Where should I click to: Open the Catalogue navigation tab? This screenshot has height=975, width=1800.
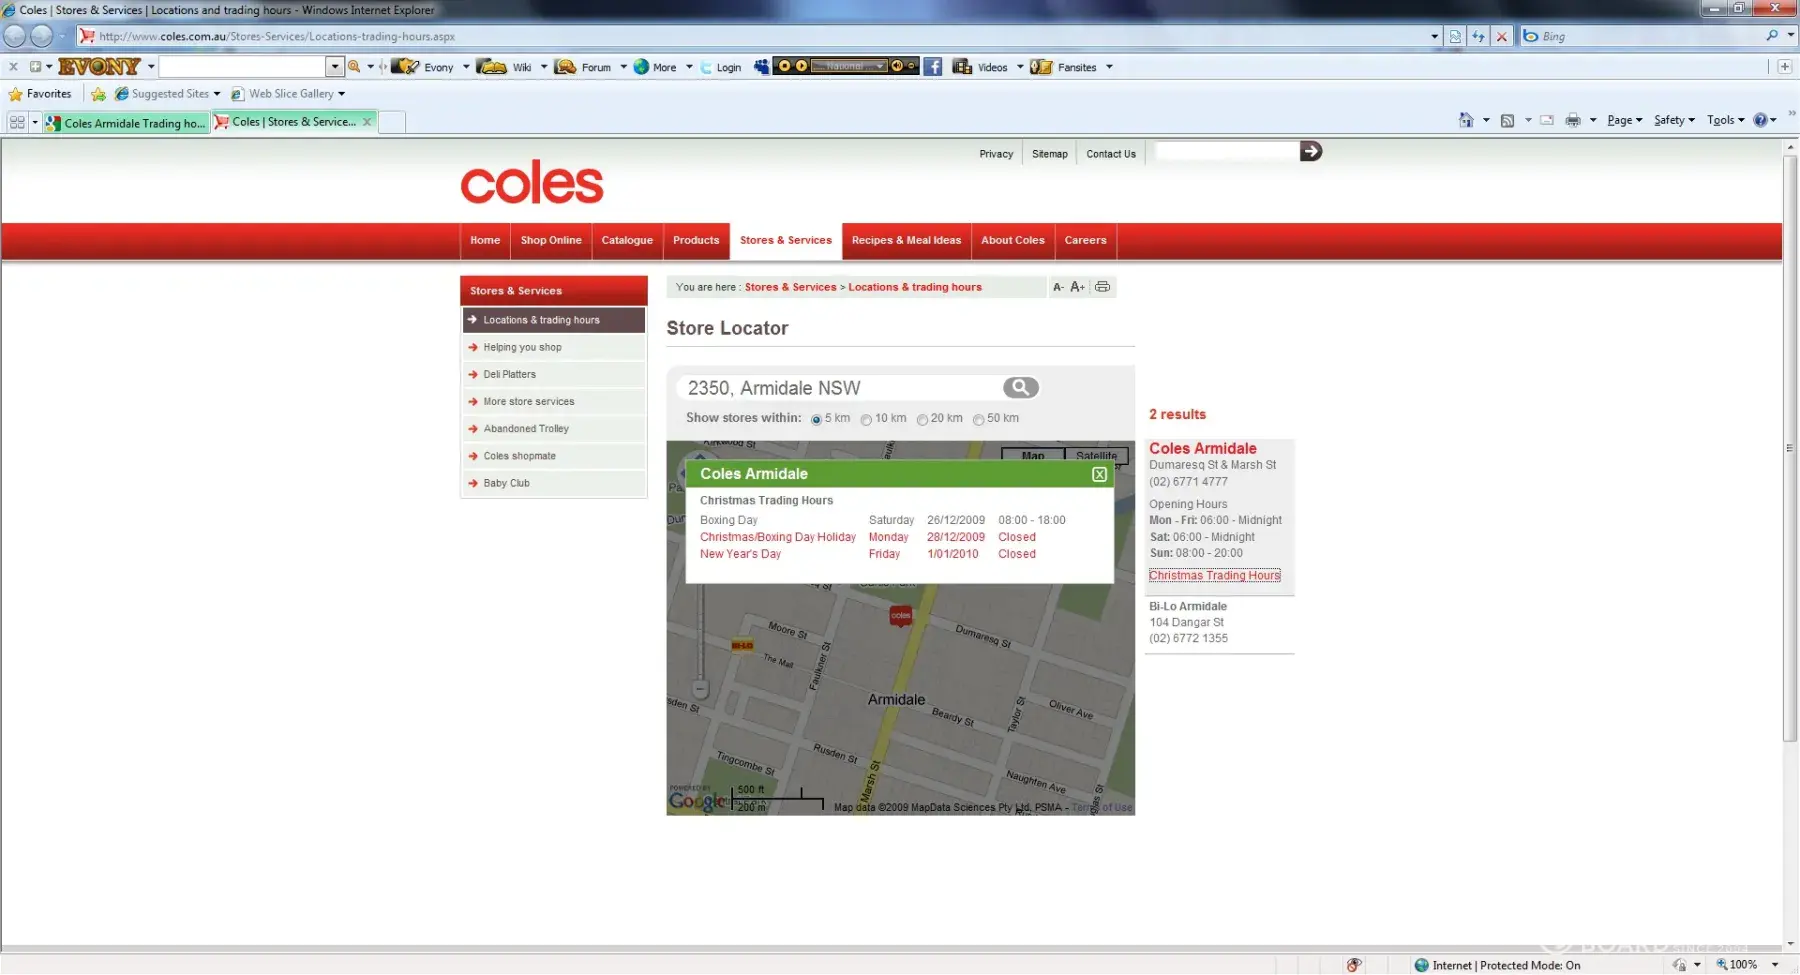click(627, 241)
